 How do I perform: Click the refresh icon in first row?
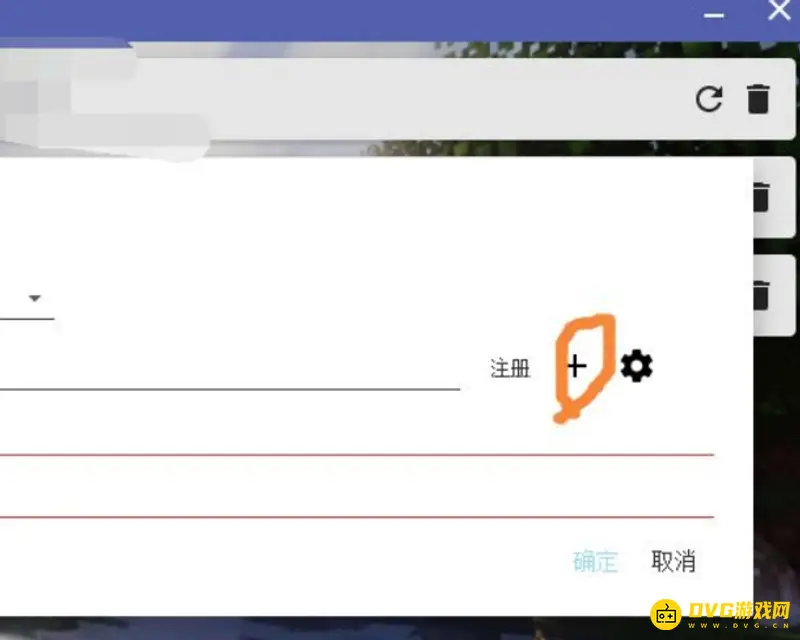click(709, 99)
